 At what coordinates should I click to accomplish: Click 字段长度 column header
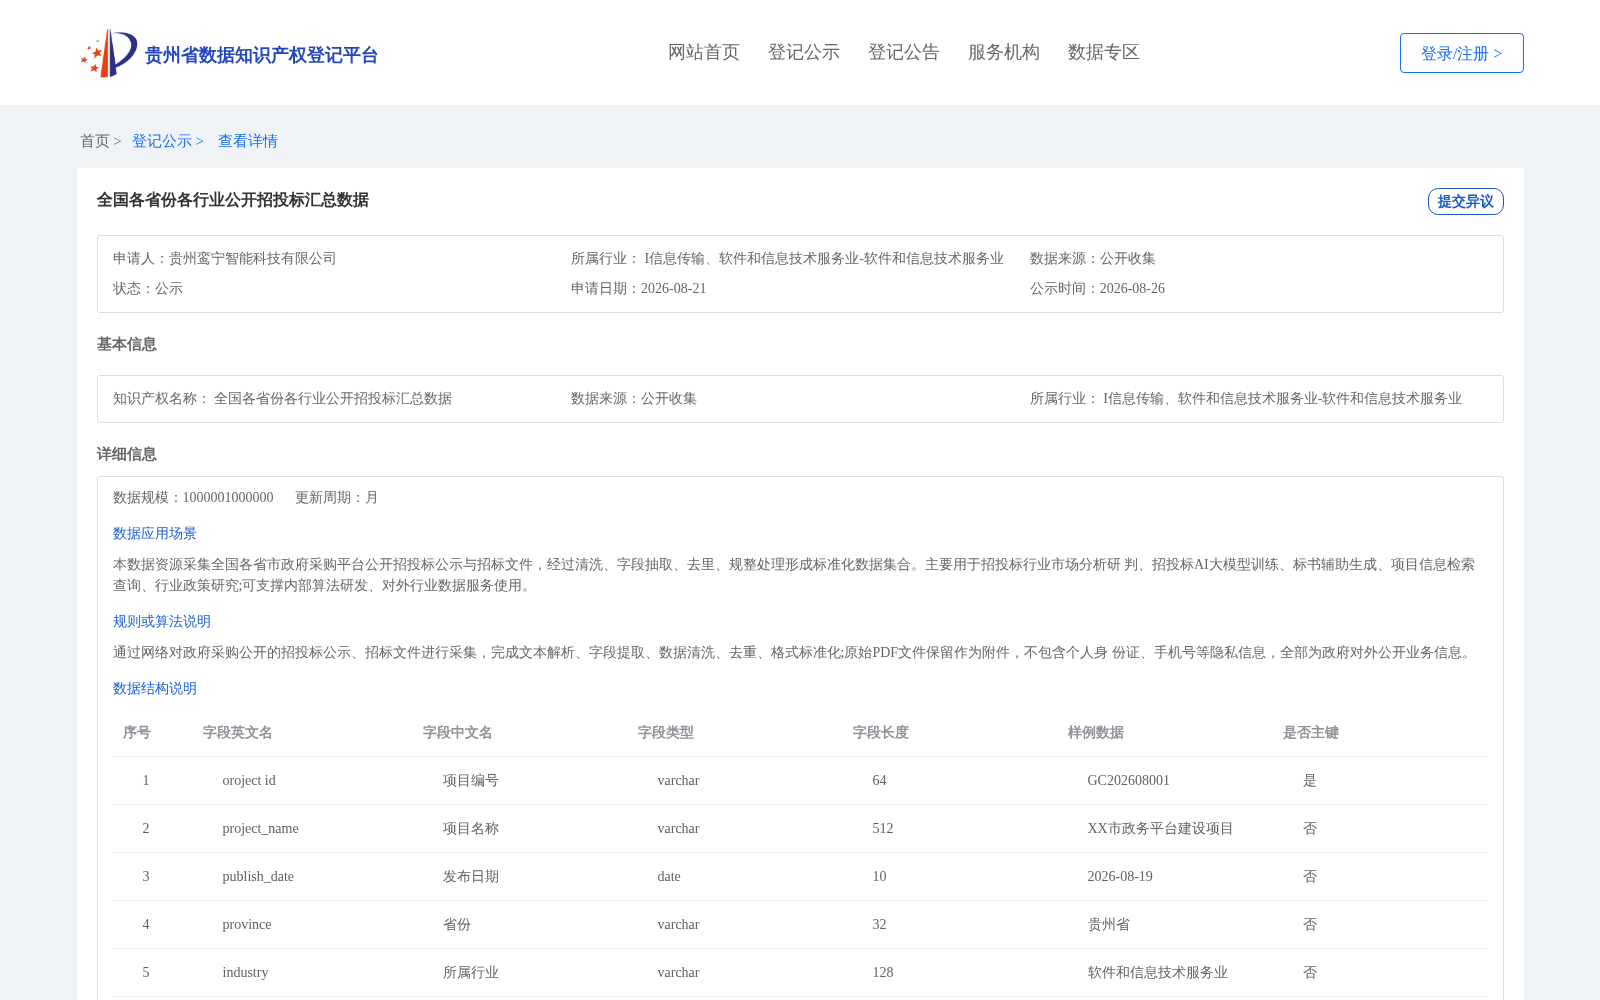coord(881,732)
